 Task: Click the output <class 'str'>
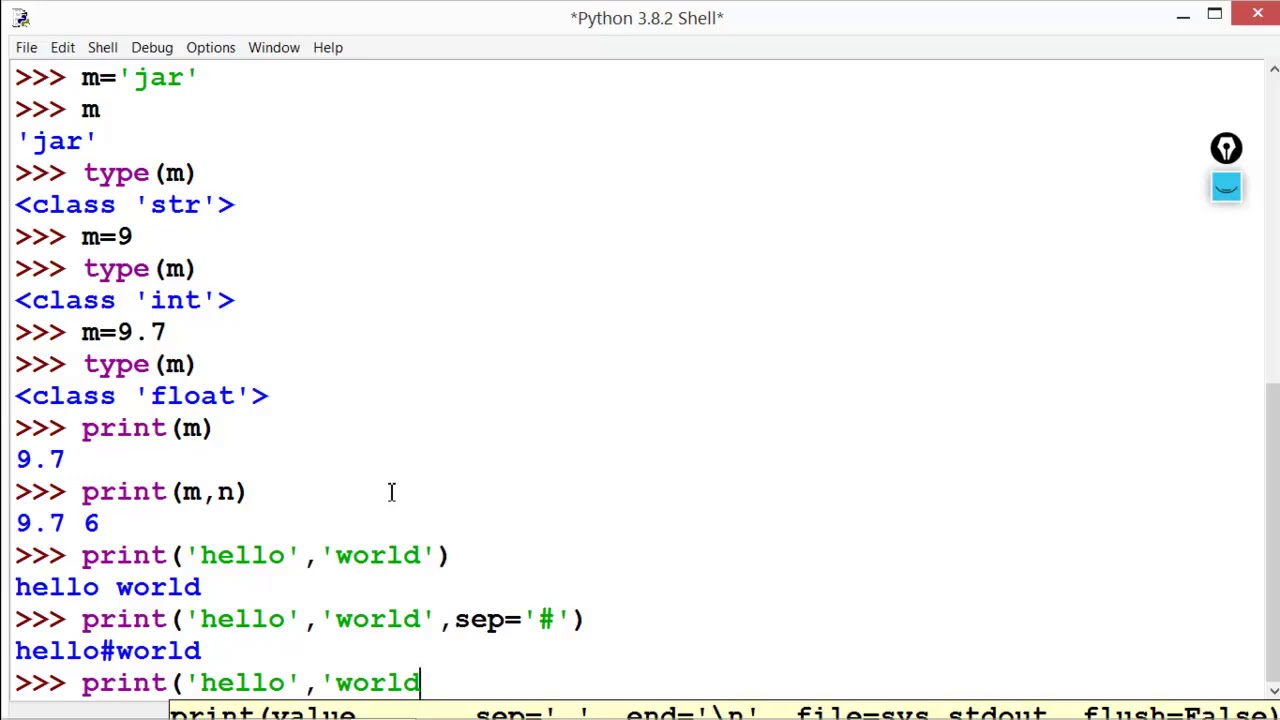[x=125, y=205]
